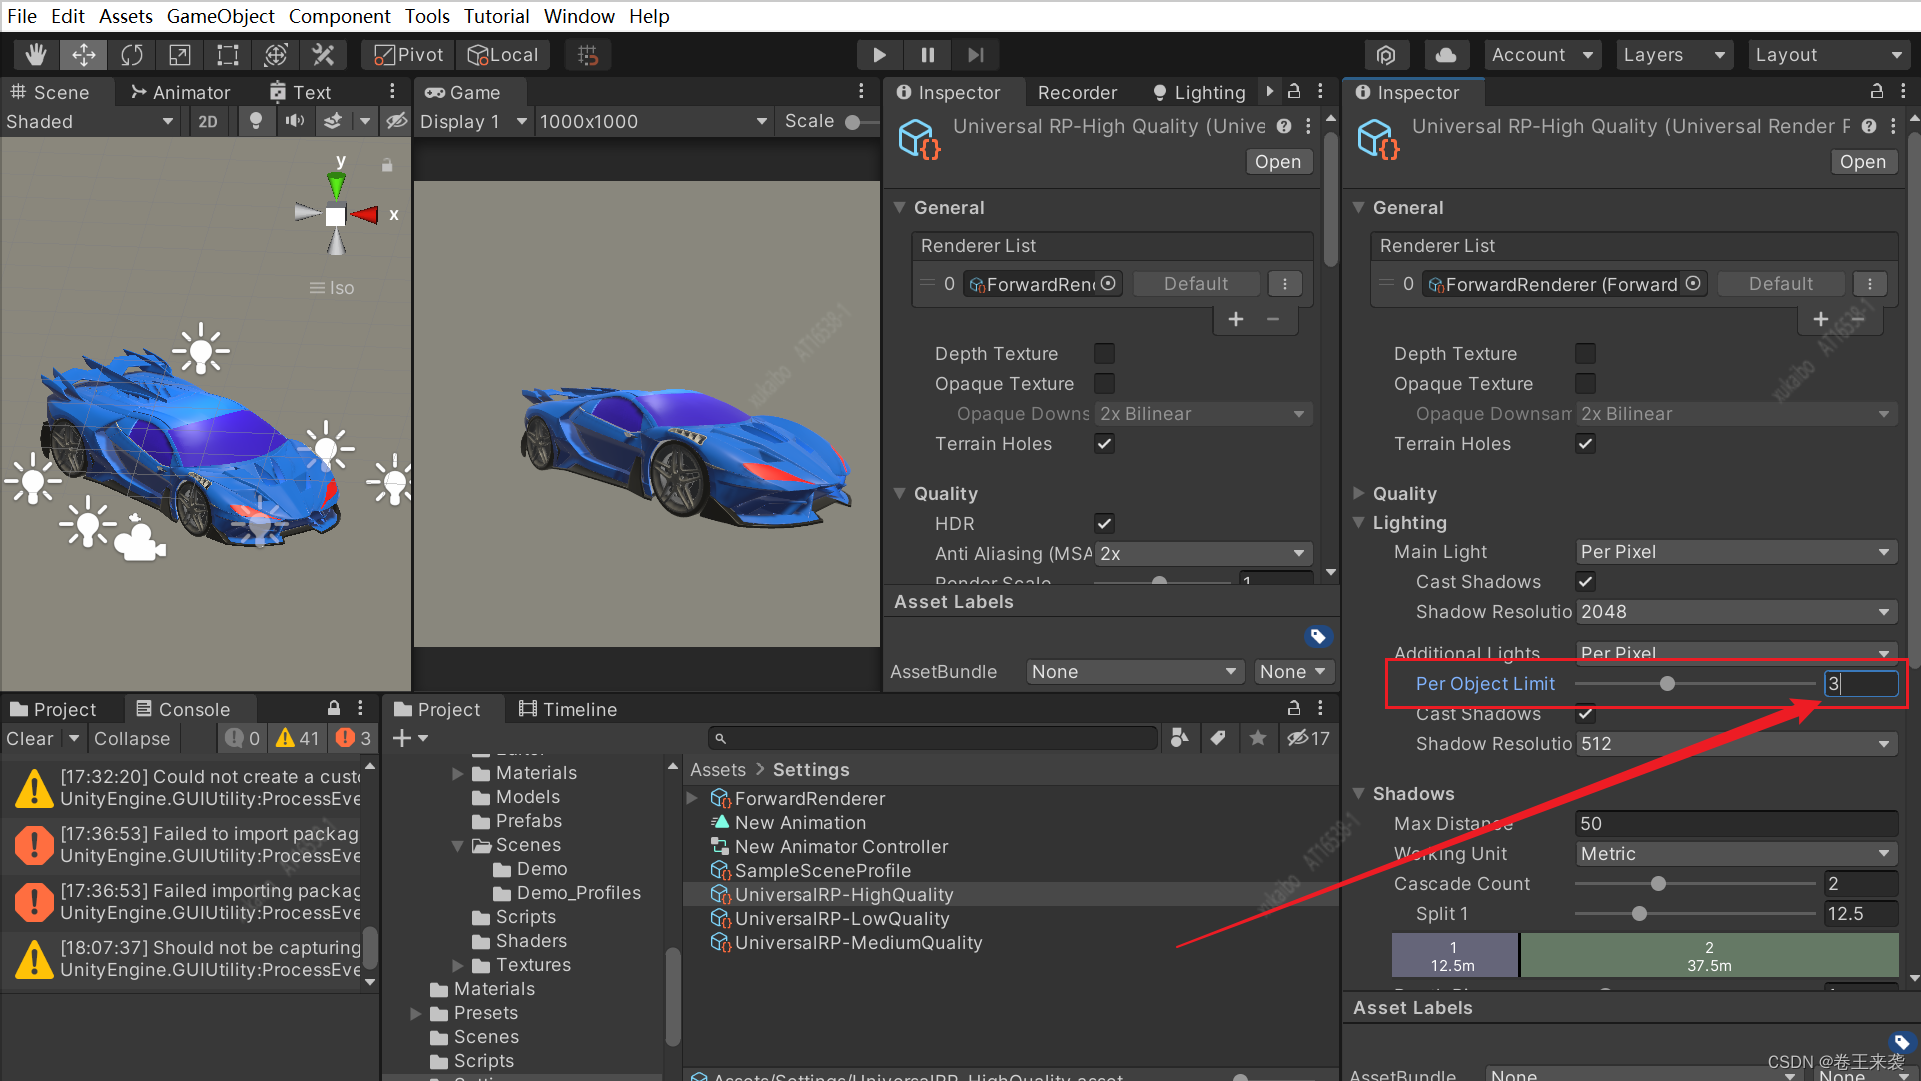The image size is (1921, 1081).
Task: Start Play mode
Action: click(879, 55)
